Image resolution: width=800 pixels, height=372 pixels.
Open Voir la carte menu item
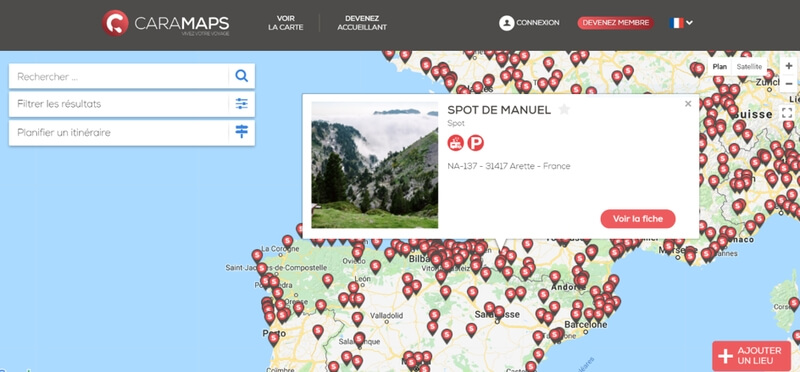286,23
